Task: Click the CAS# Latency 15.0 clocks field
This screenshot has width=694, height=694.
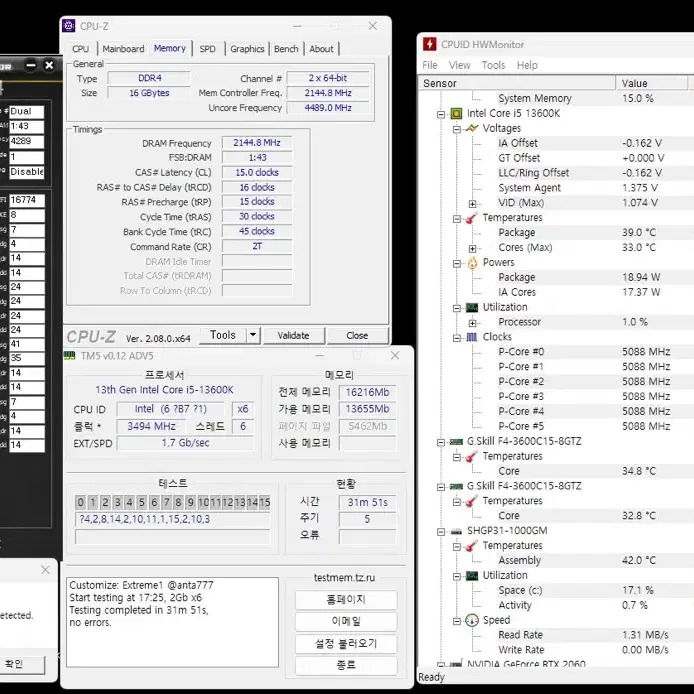Action: pyautogui.click(x=257, y=172)
